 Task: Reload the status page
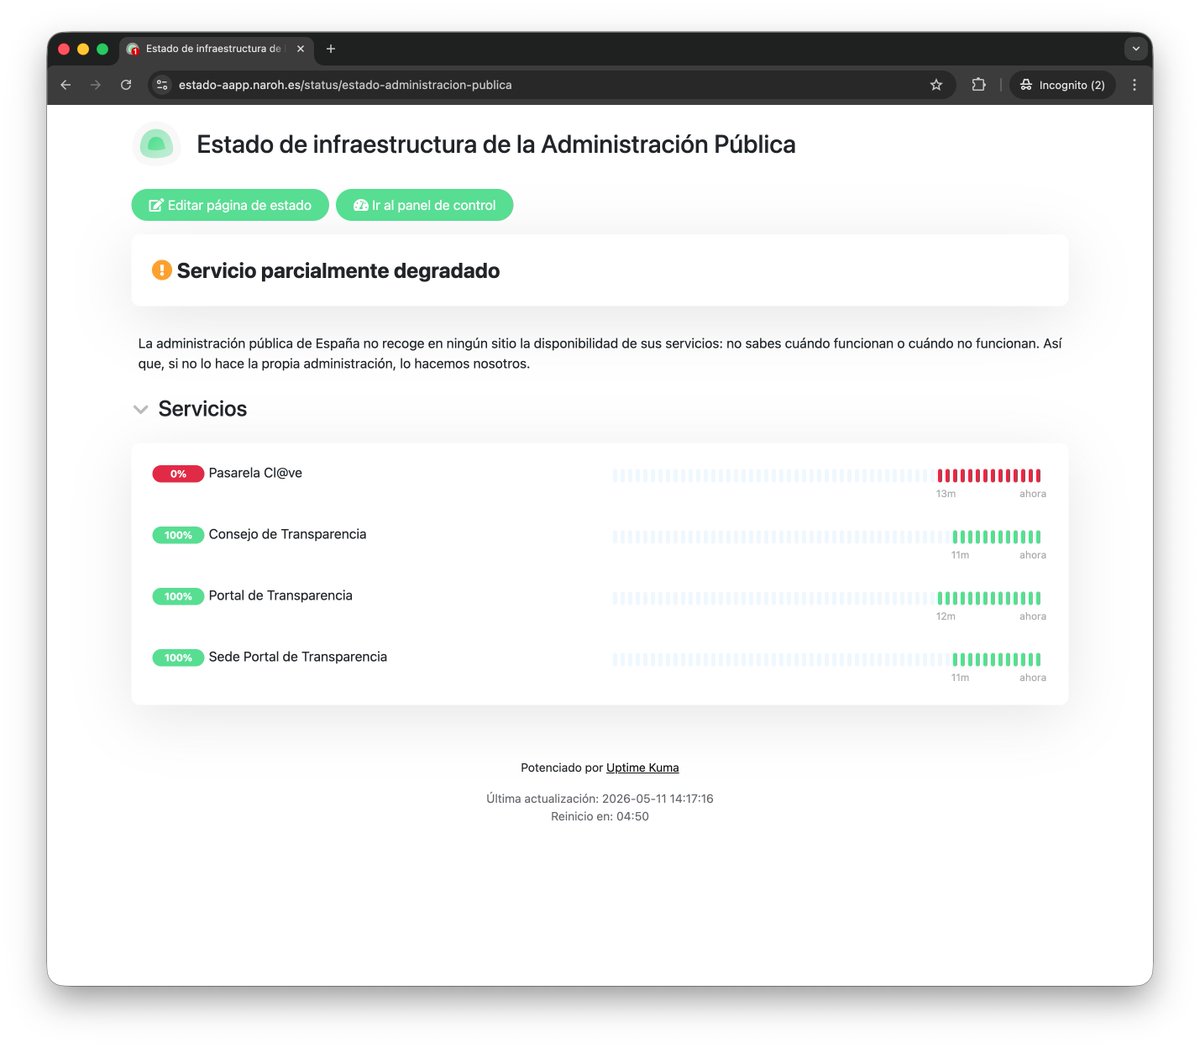126,85
